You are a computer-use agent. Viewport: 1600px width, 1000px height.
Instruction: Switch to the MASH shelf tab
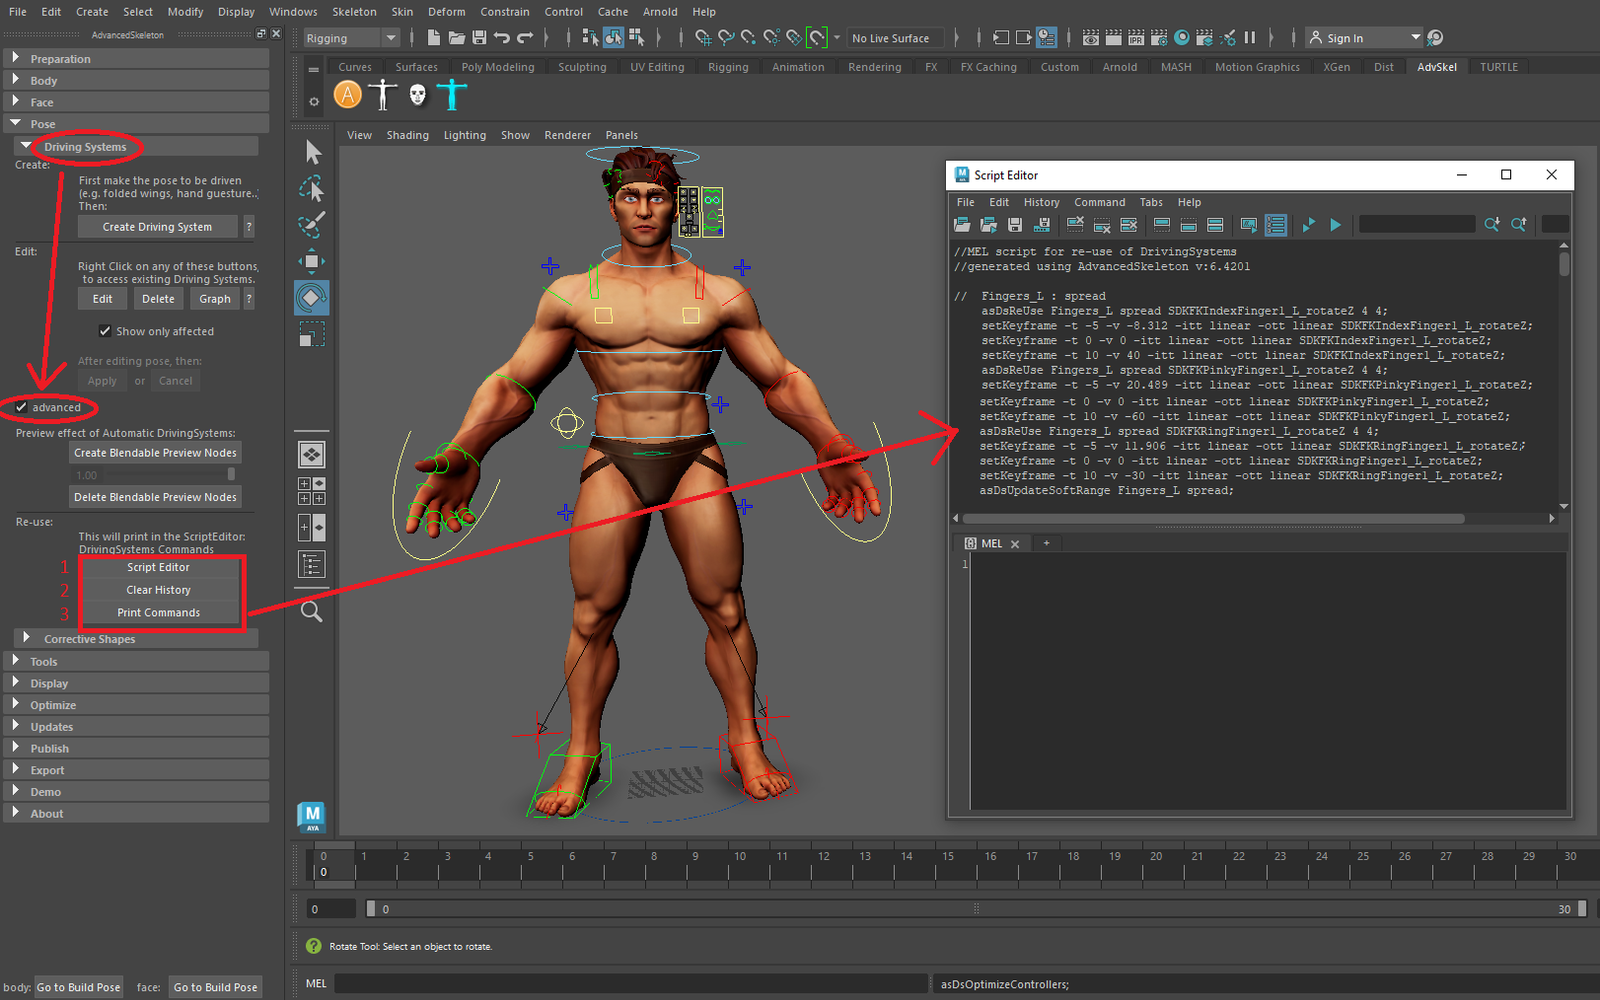(1176, 67)
